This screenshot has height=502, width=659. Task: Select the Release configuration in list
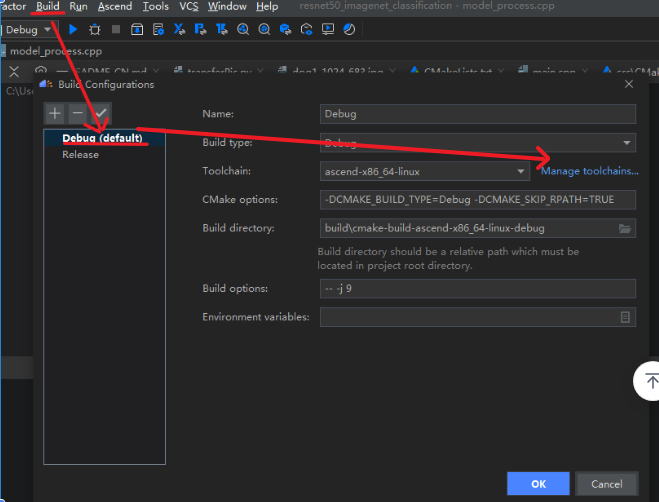104,155
